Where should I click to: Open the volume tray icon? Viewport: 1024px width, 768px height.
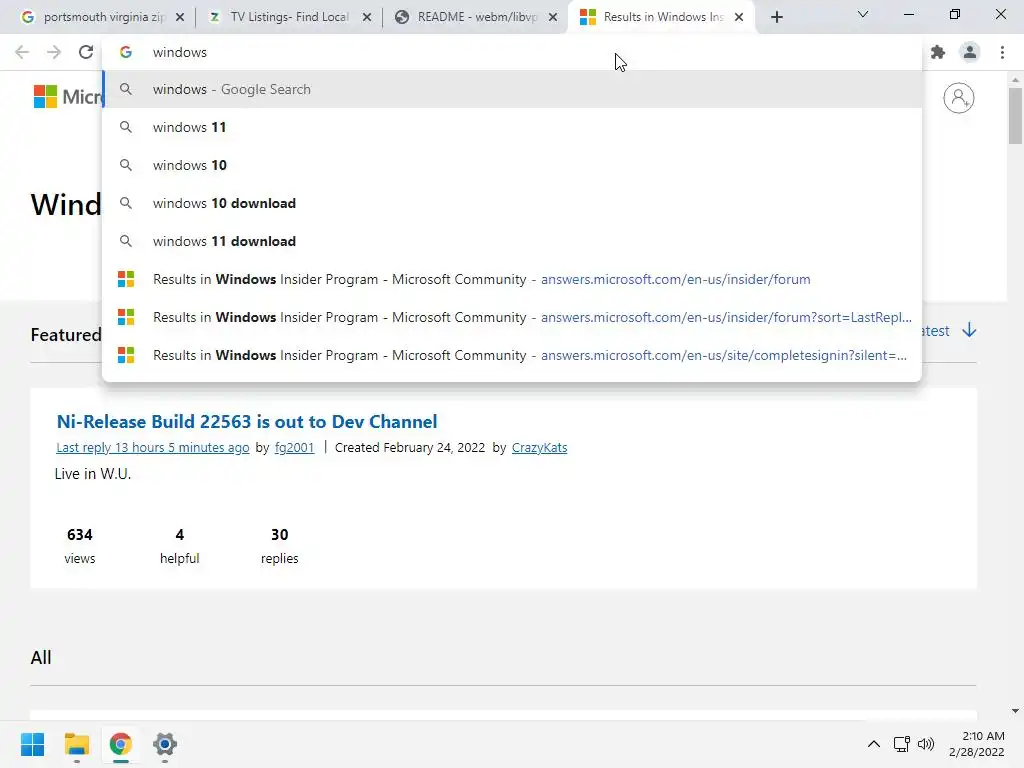point(925,744)
